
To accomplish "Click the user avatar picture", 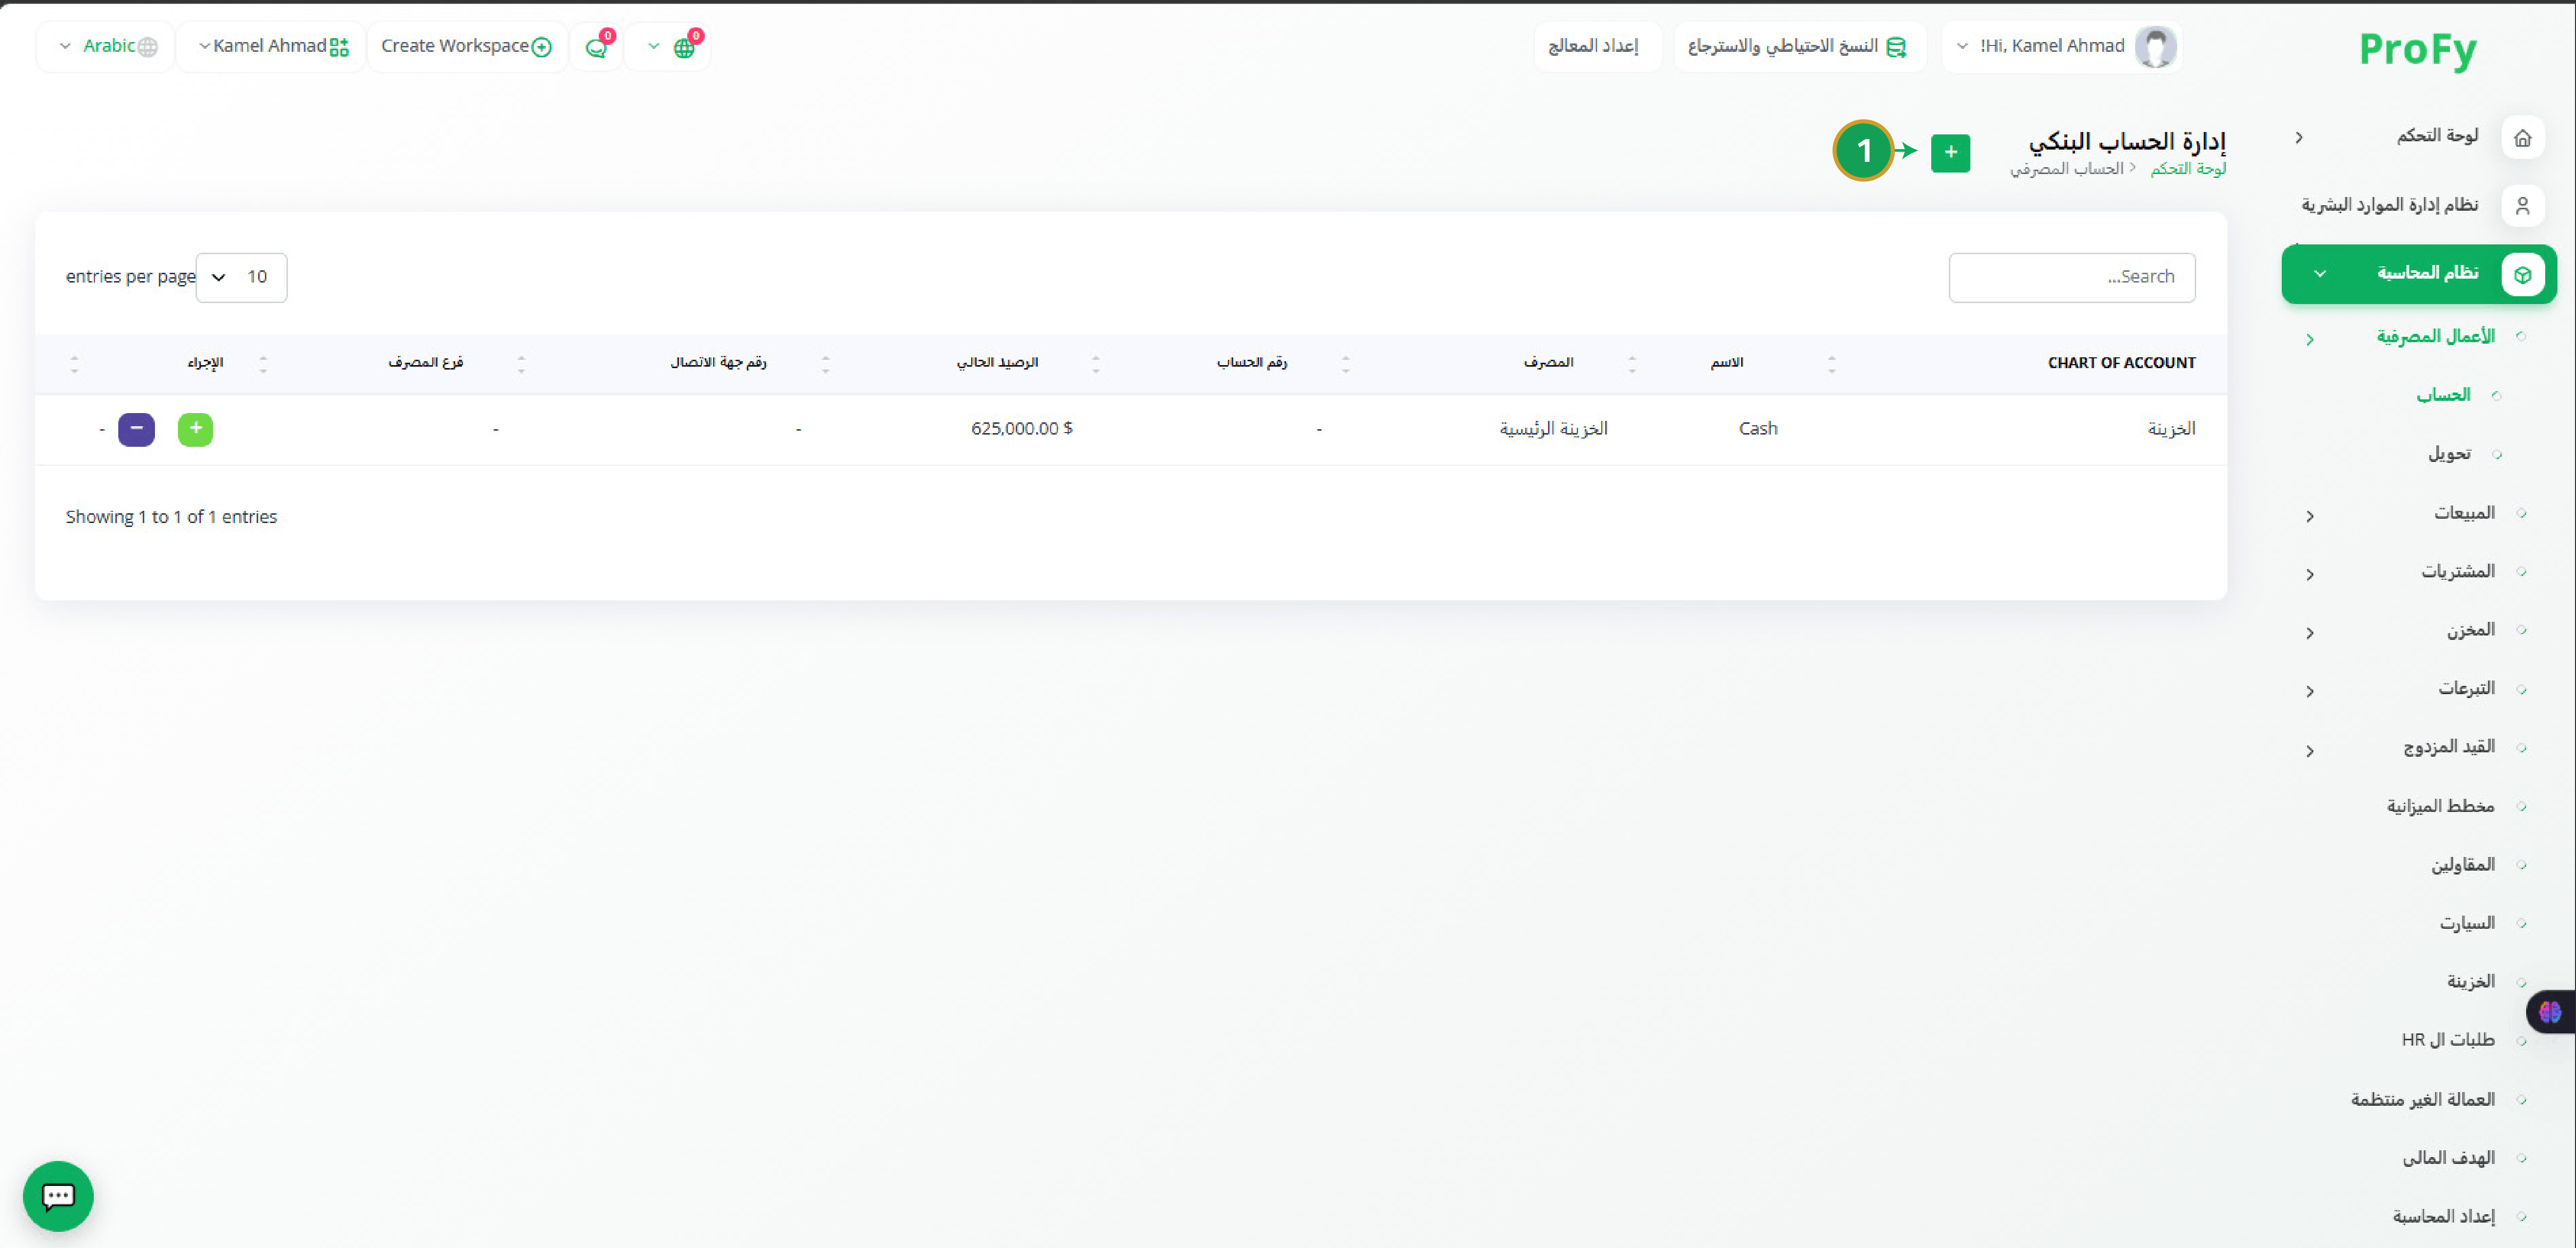I will point(2155,46).
